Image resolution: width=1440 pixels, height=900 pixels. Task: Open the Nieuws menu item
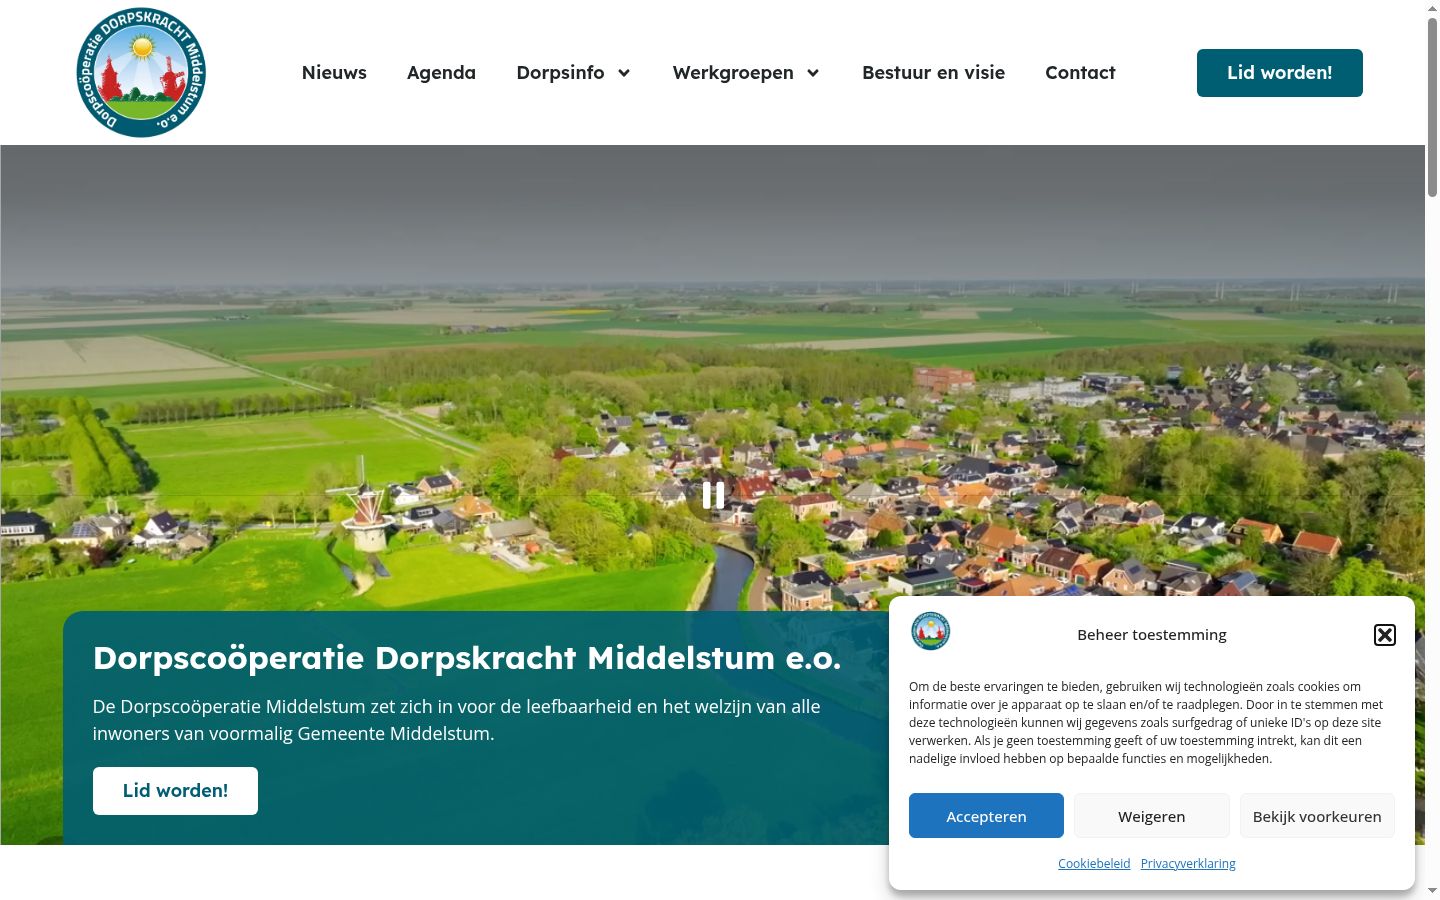334,73
